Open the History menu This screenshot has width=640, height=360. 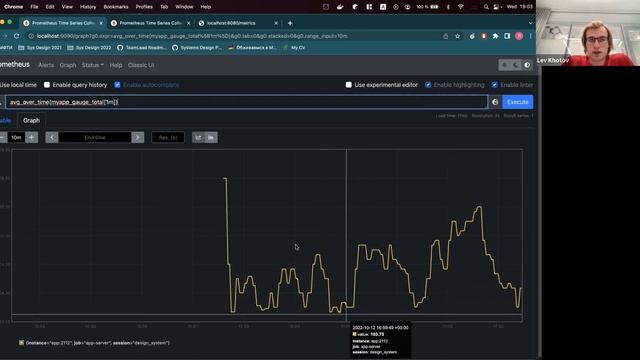coord(88,7)
